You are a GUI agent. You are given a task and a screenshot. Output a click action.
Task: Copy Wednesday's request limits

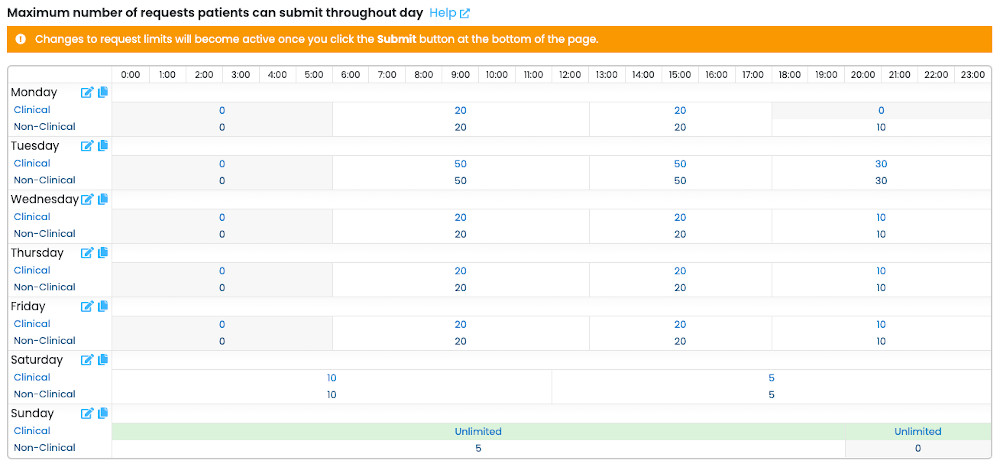[103, 200]
